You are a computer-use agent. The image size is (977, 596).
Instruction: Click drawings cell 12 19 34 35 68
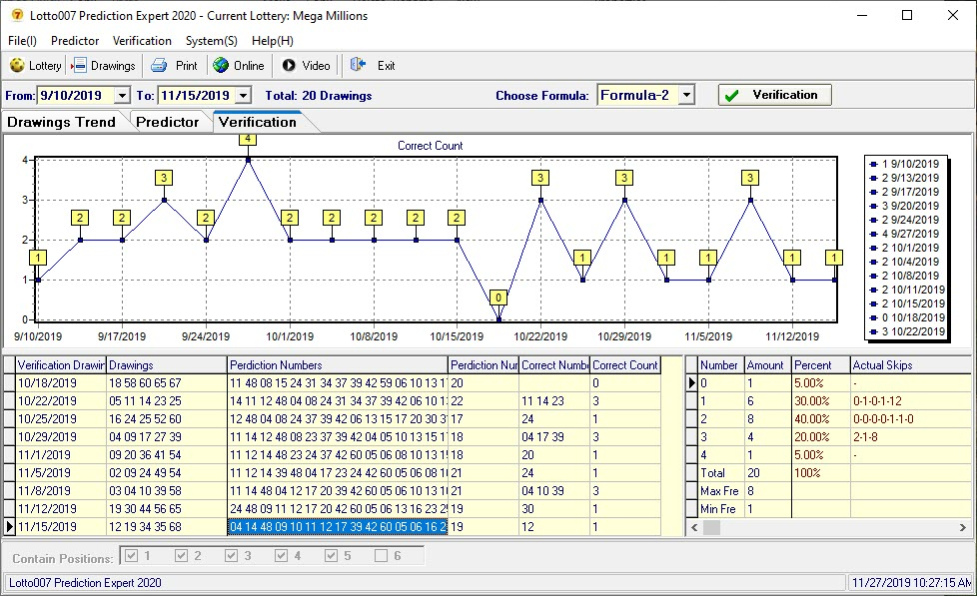(167, 527)
